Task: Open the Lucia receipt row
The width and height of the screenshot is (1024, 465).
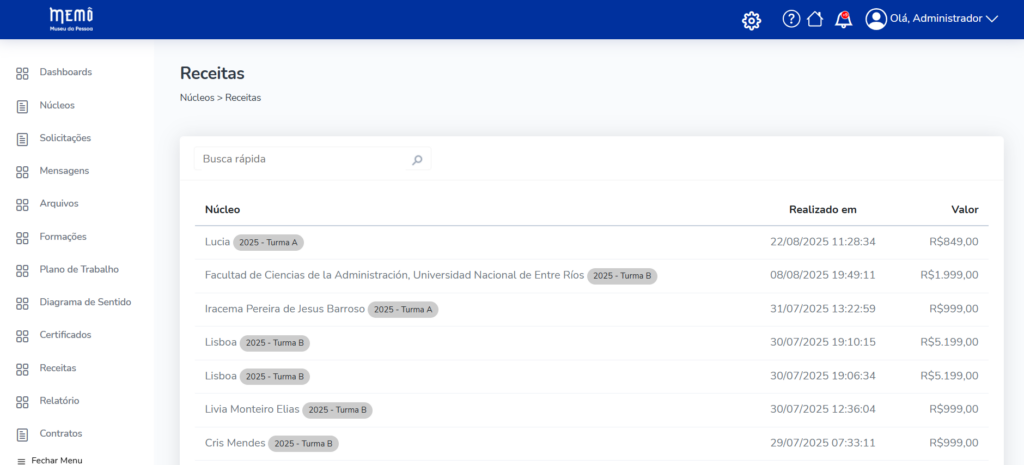Action: (217, 242)
